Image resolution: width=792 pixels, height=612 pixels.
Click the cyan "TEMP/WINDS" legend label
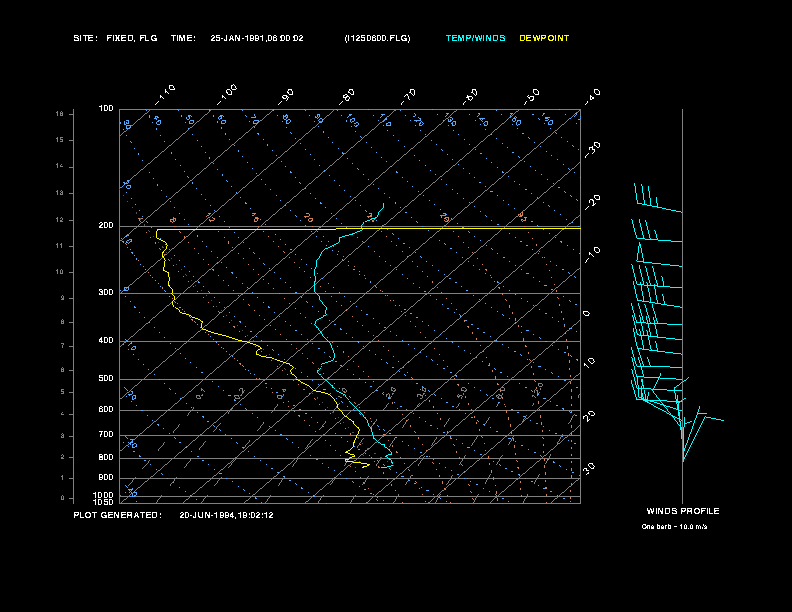click(x=475, y=38)
